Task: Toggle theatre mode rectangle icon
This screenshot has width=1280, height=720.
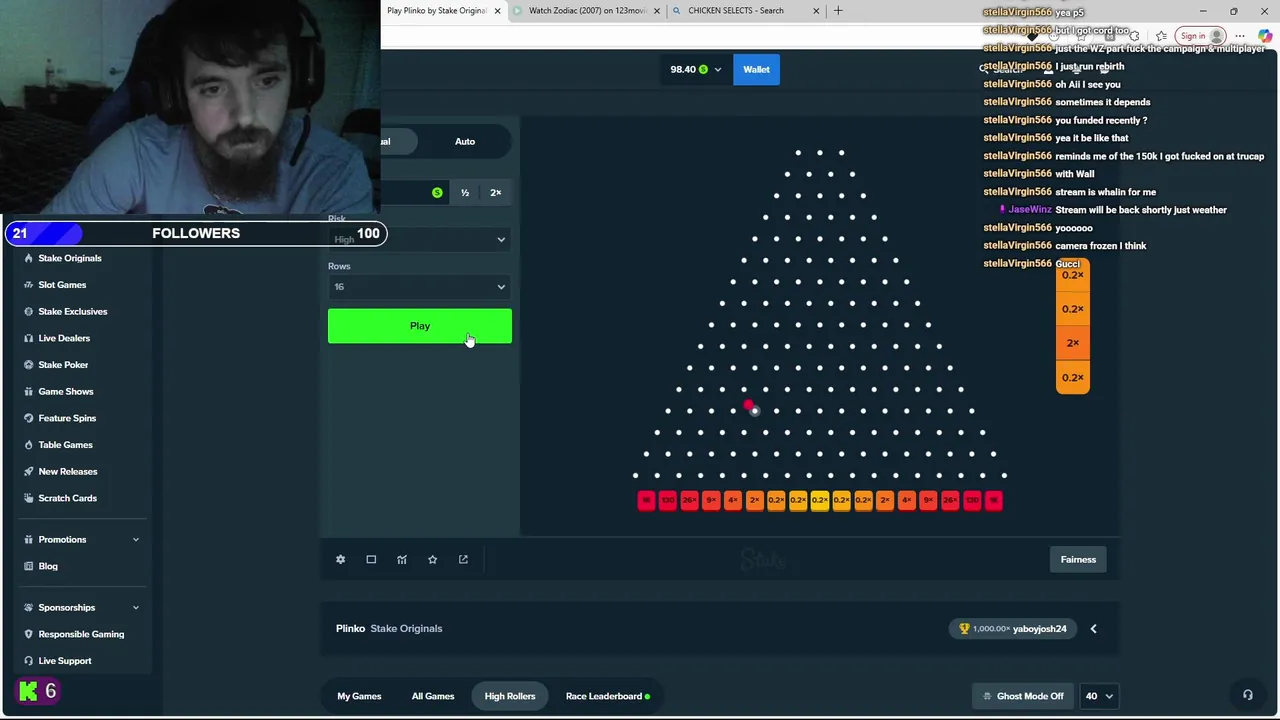Action: (371, 559)
